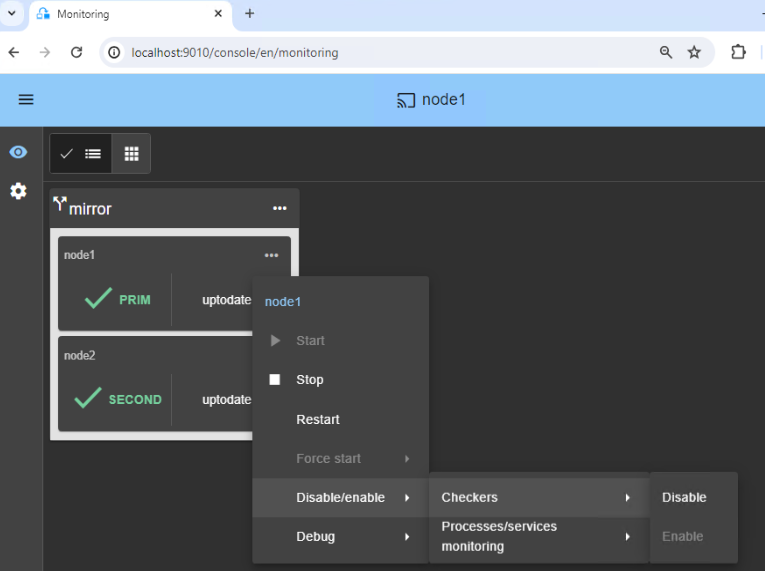Viewport: 765px width, 571px height.
Task: Expand the Disable/enable submenu
Action: [x=340, y=498]
